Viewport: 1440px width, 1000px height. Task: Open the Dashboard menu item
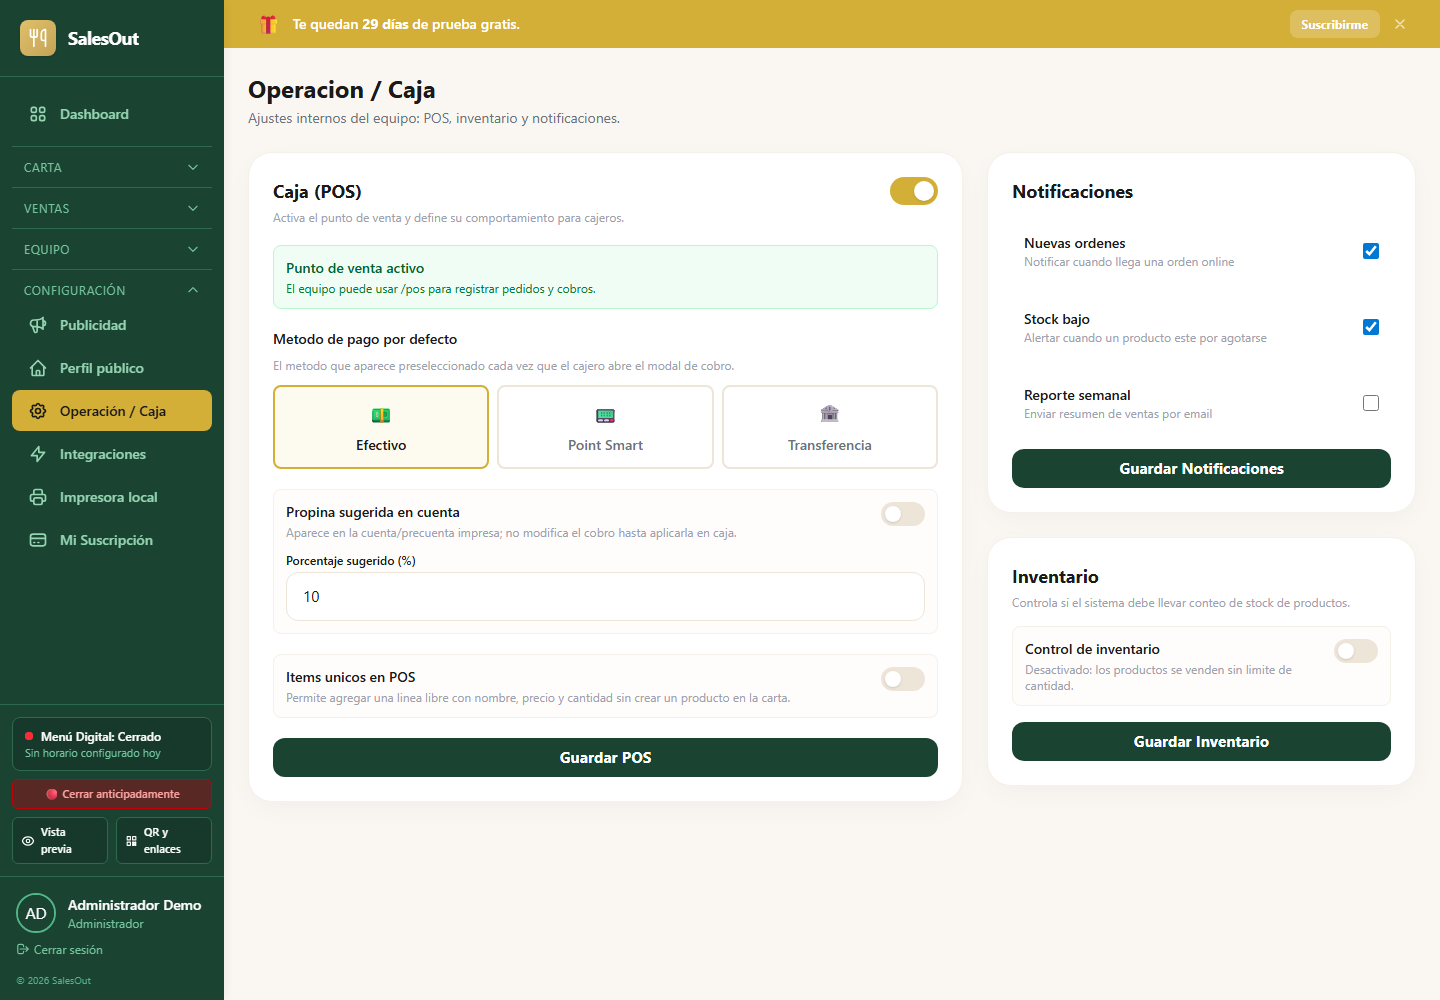[112, 114]
